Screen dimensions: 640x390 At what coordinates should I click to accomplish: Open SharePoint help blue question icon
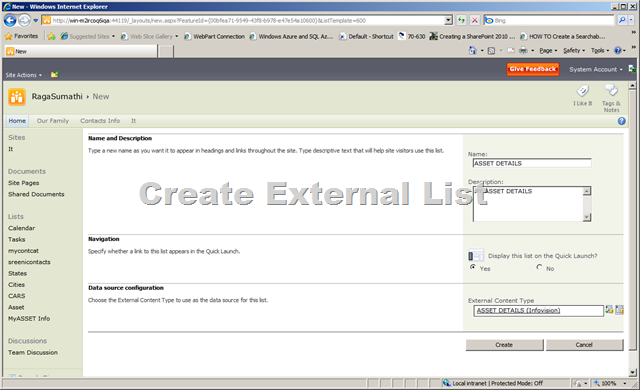(x=621, y=121)
